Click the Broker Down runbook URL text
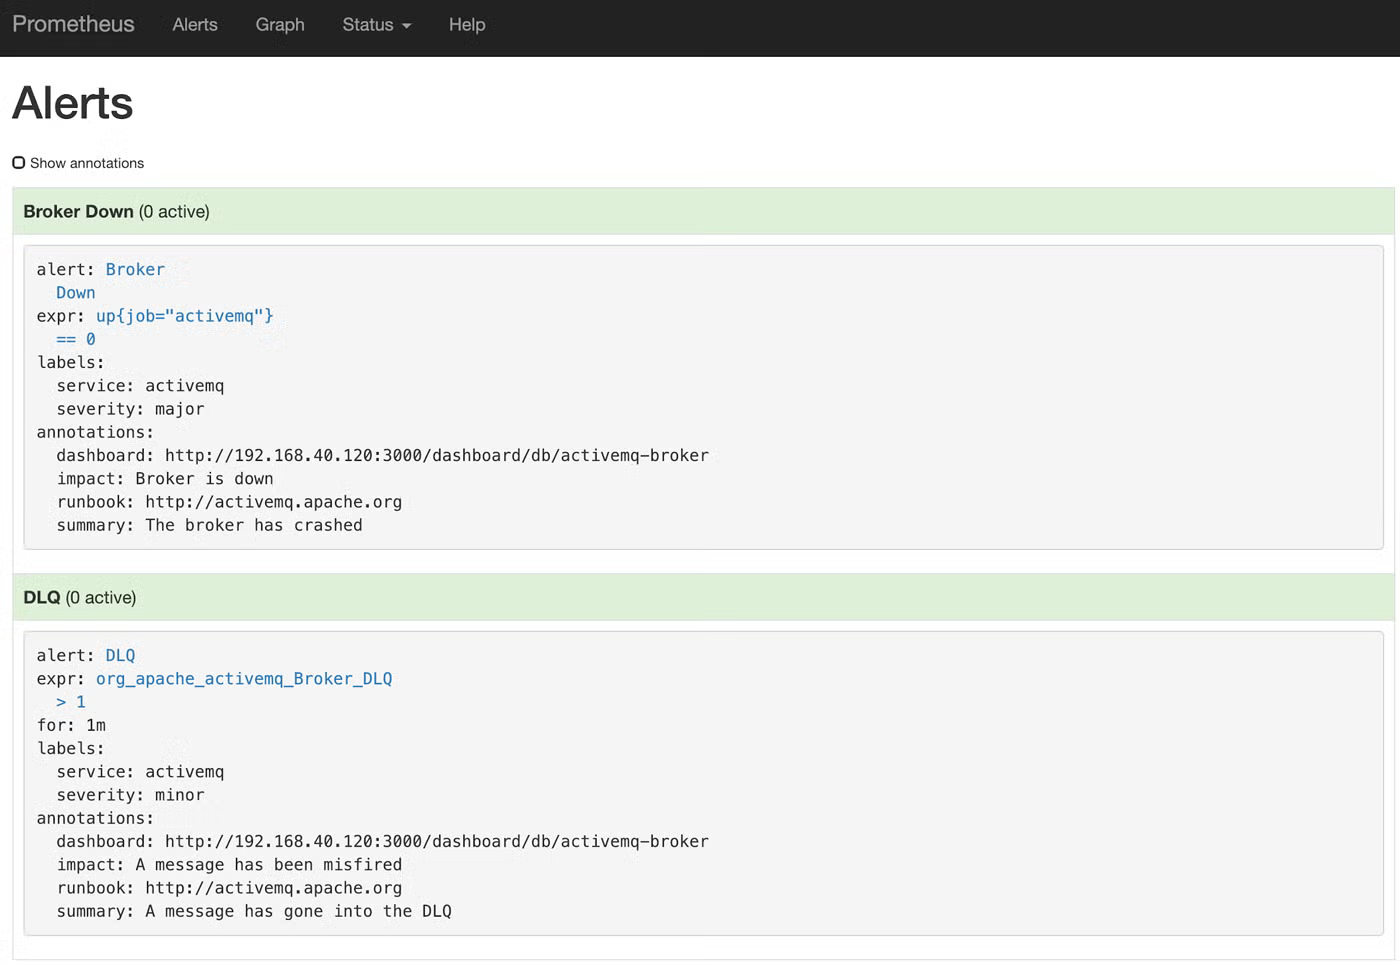The height and width of the screenshot is (965, 1400). point(274,502)
